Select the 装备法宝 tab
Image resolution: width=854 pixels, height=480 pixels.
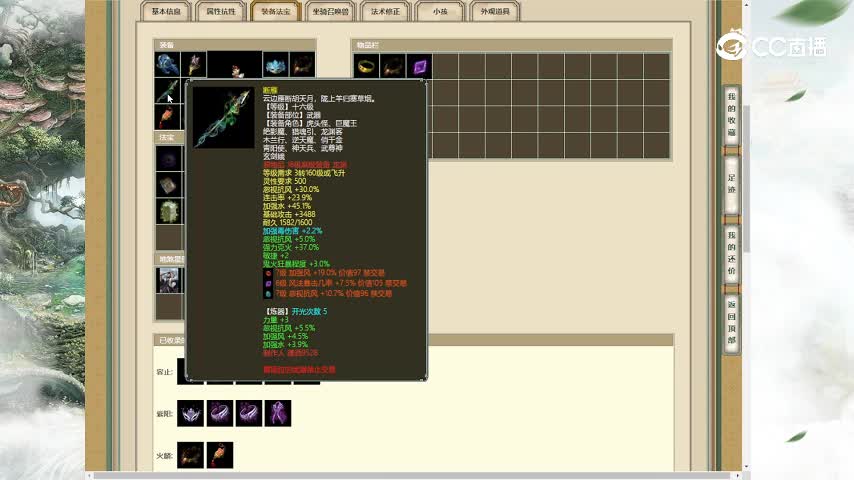276,11
